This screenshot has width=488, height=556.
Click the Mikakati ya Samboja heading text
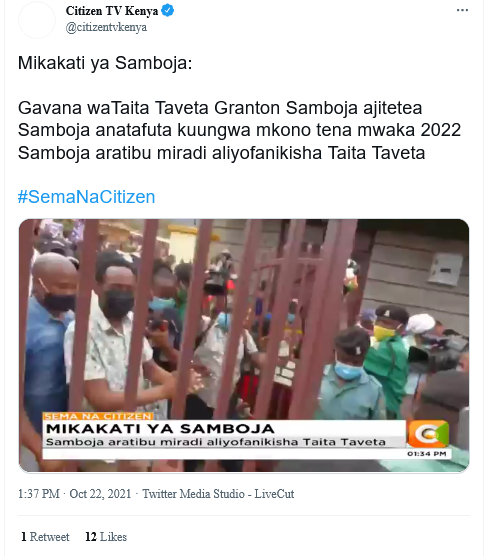point(105,63)
